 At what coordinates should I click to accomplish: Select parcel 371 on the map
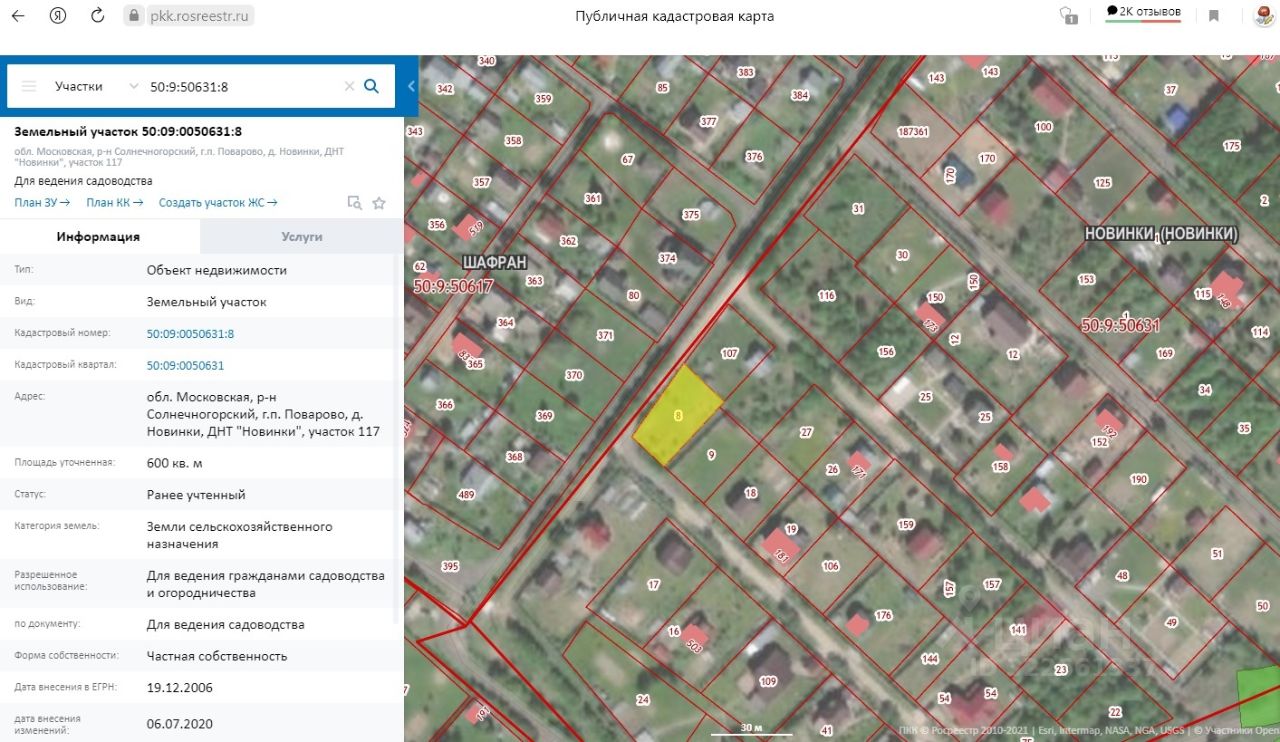click(604, 335)
